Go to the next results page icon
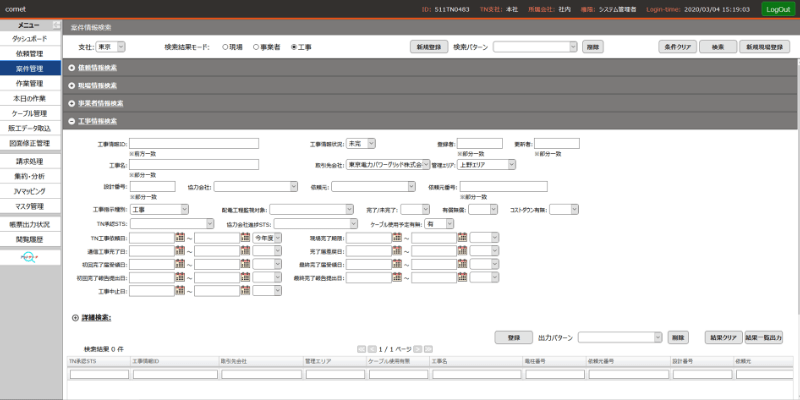This screenshot has width=800, height=400. (417, 349)
